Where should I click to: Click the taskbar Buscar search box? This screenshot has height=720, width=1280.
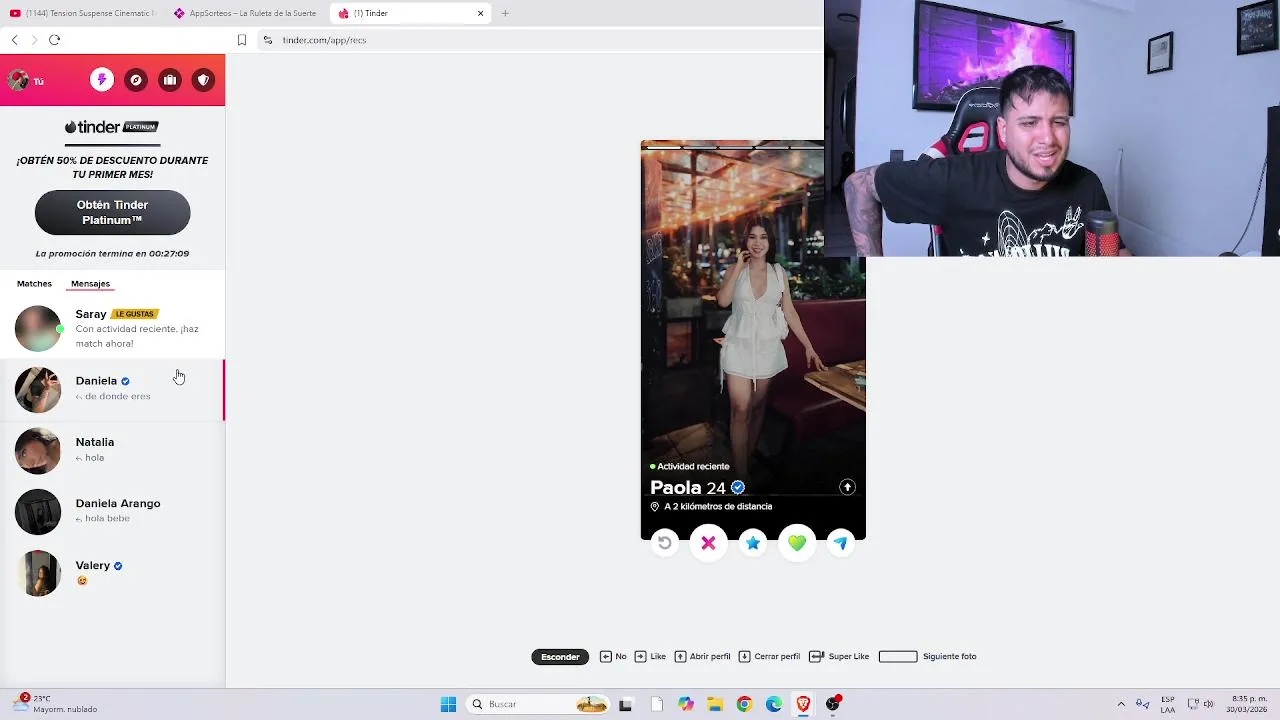539,704
